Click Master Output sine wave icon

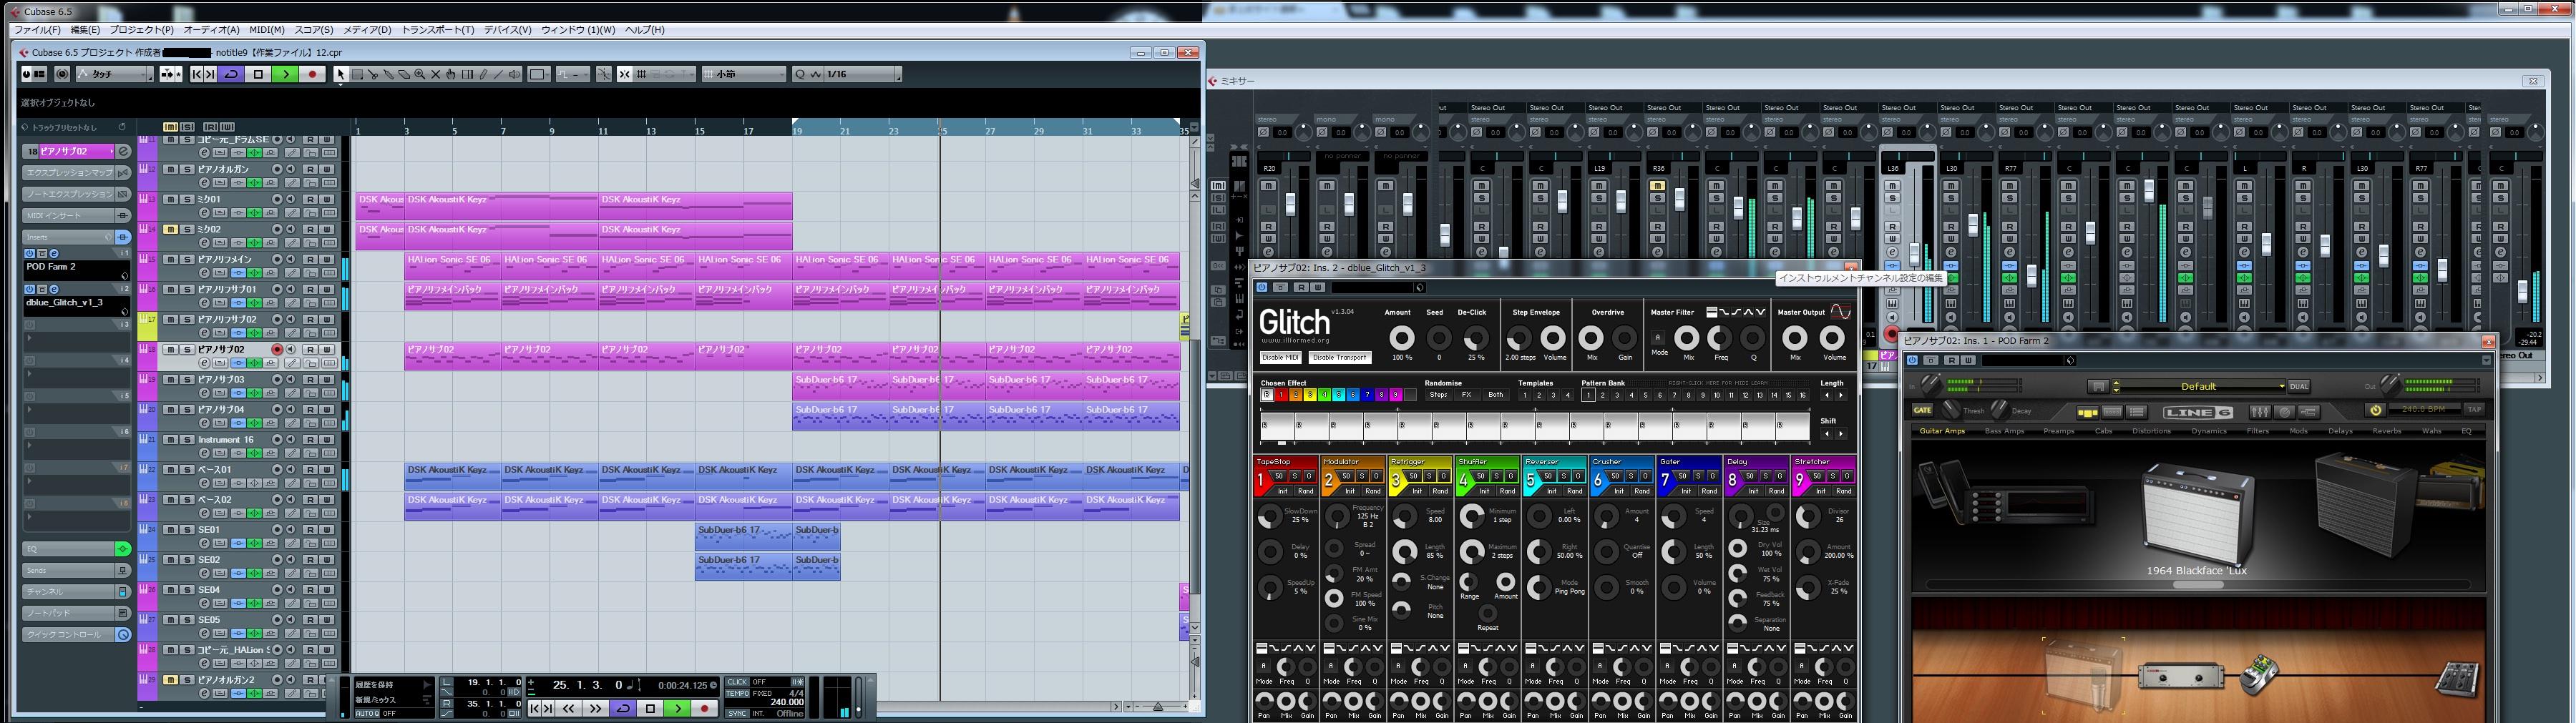(1840, 312)
